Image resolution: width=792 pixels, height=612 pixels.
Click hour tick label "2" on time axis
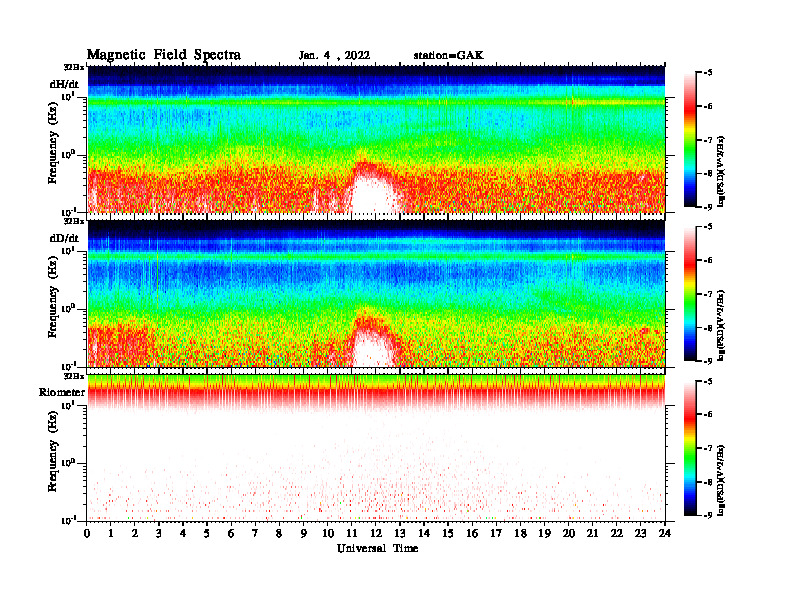click(x=135, y=534)
